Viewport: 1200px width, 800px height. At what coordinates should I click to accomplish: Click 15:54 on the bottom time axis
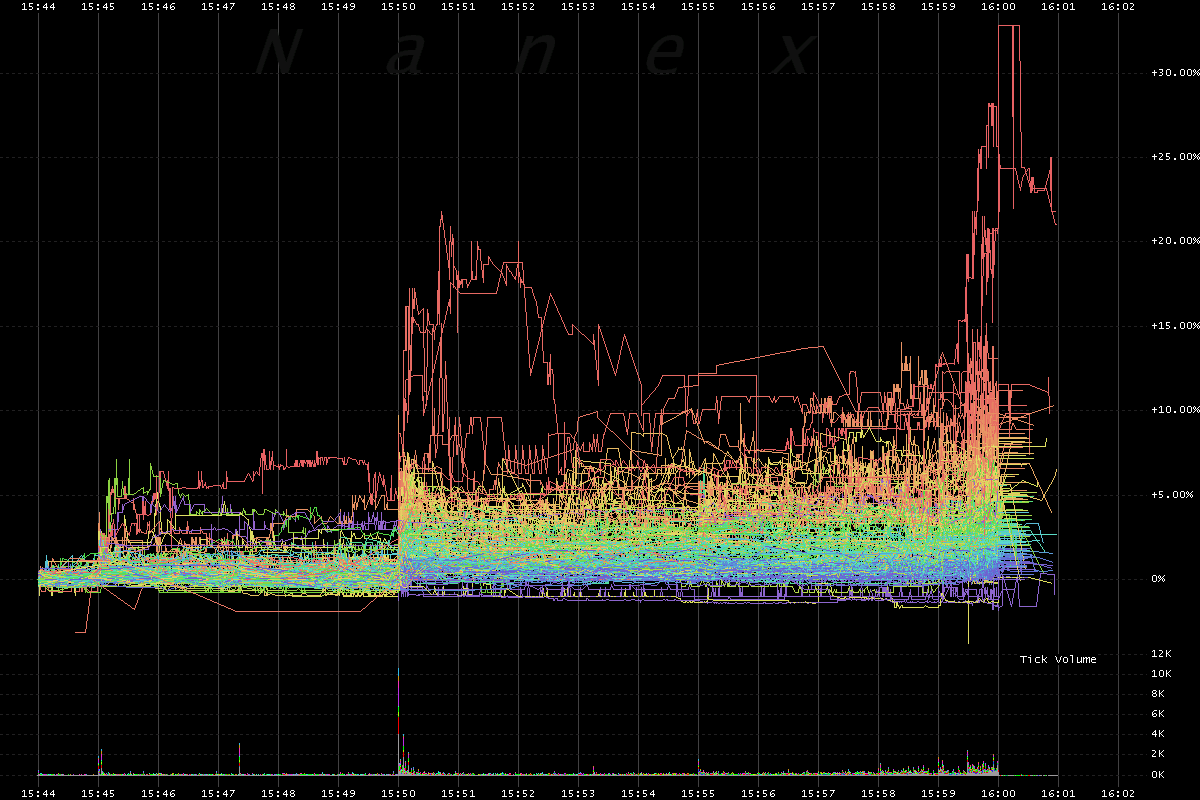point(638,793)
